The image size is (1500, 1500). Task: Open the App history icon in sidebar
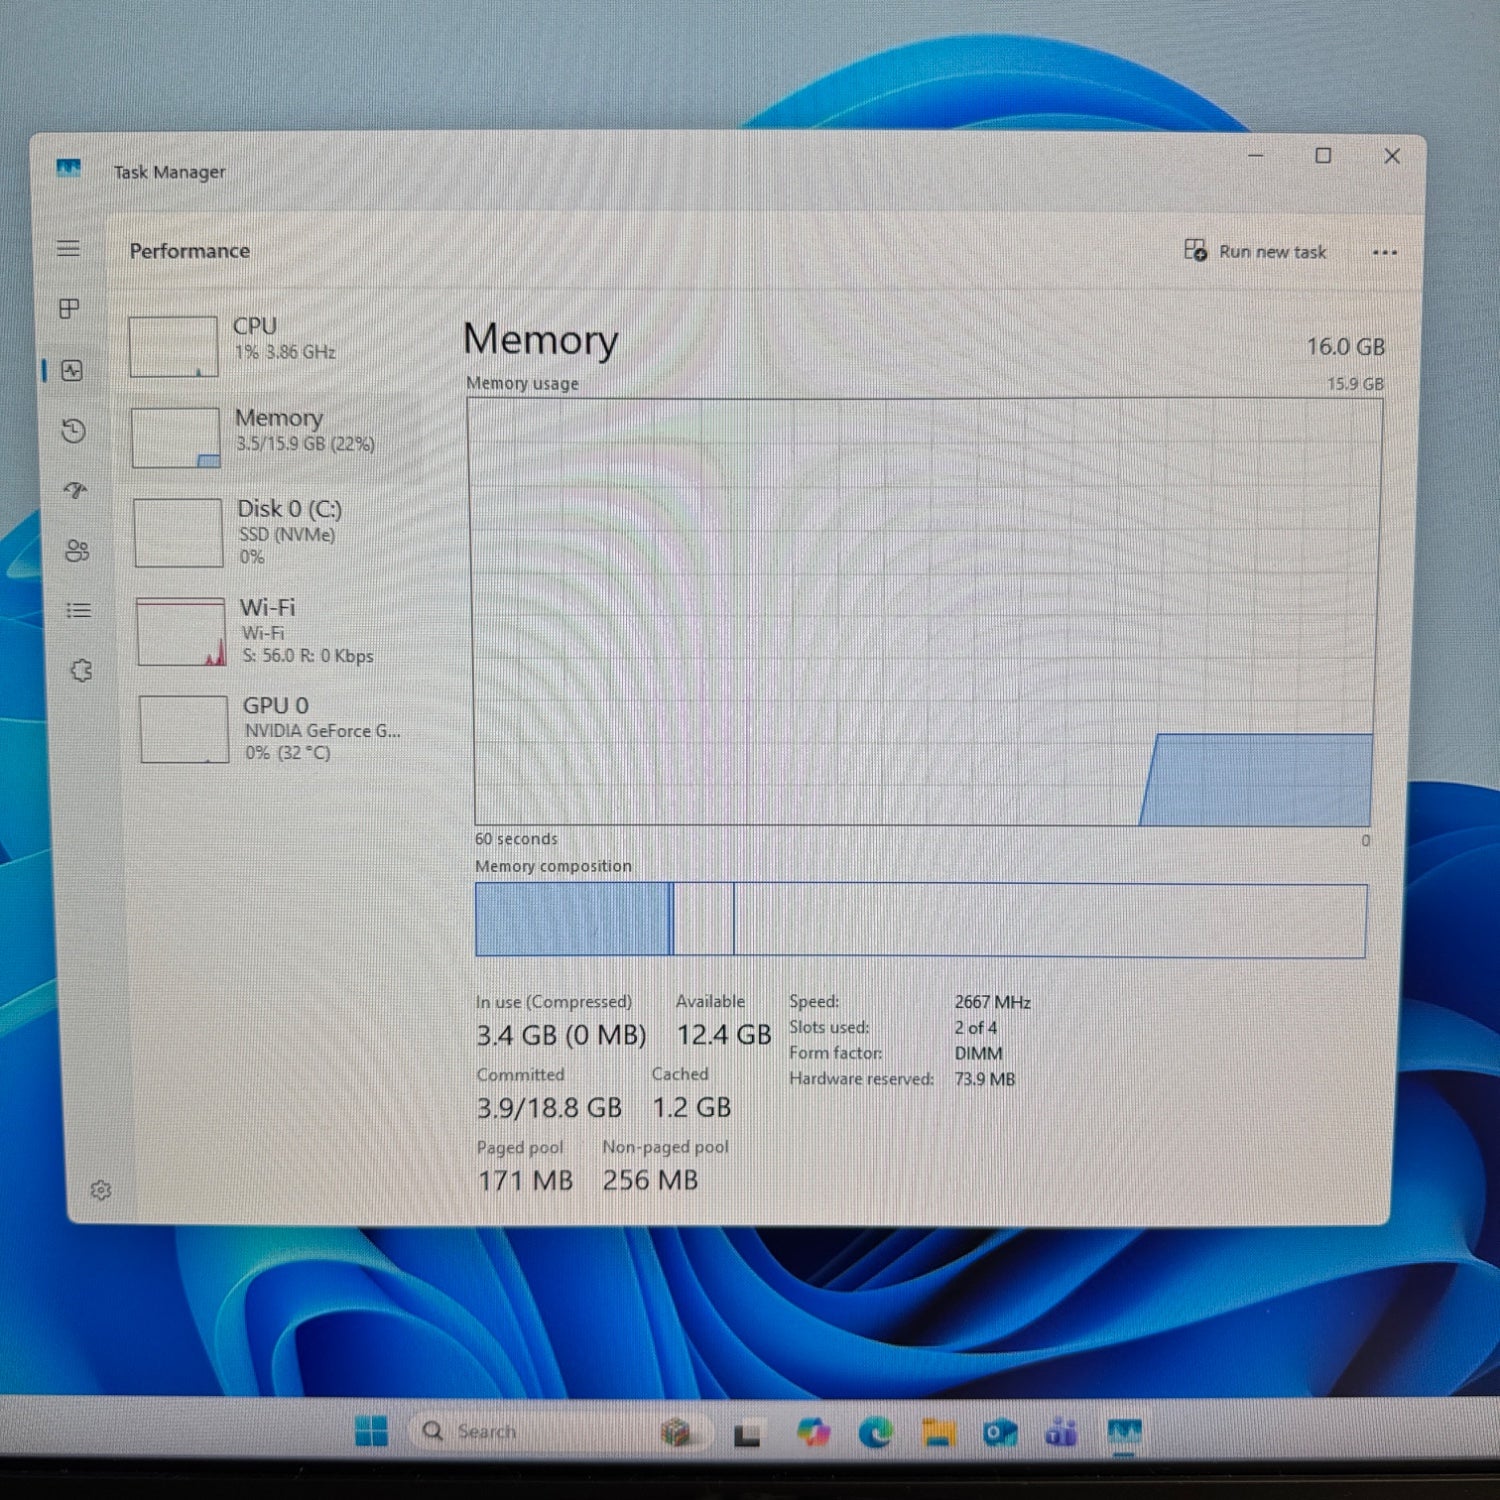pyautogui.click(x=73, y=431)
